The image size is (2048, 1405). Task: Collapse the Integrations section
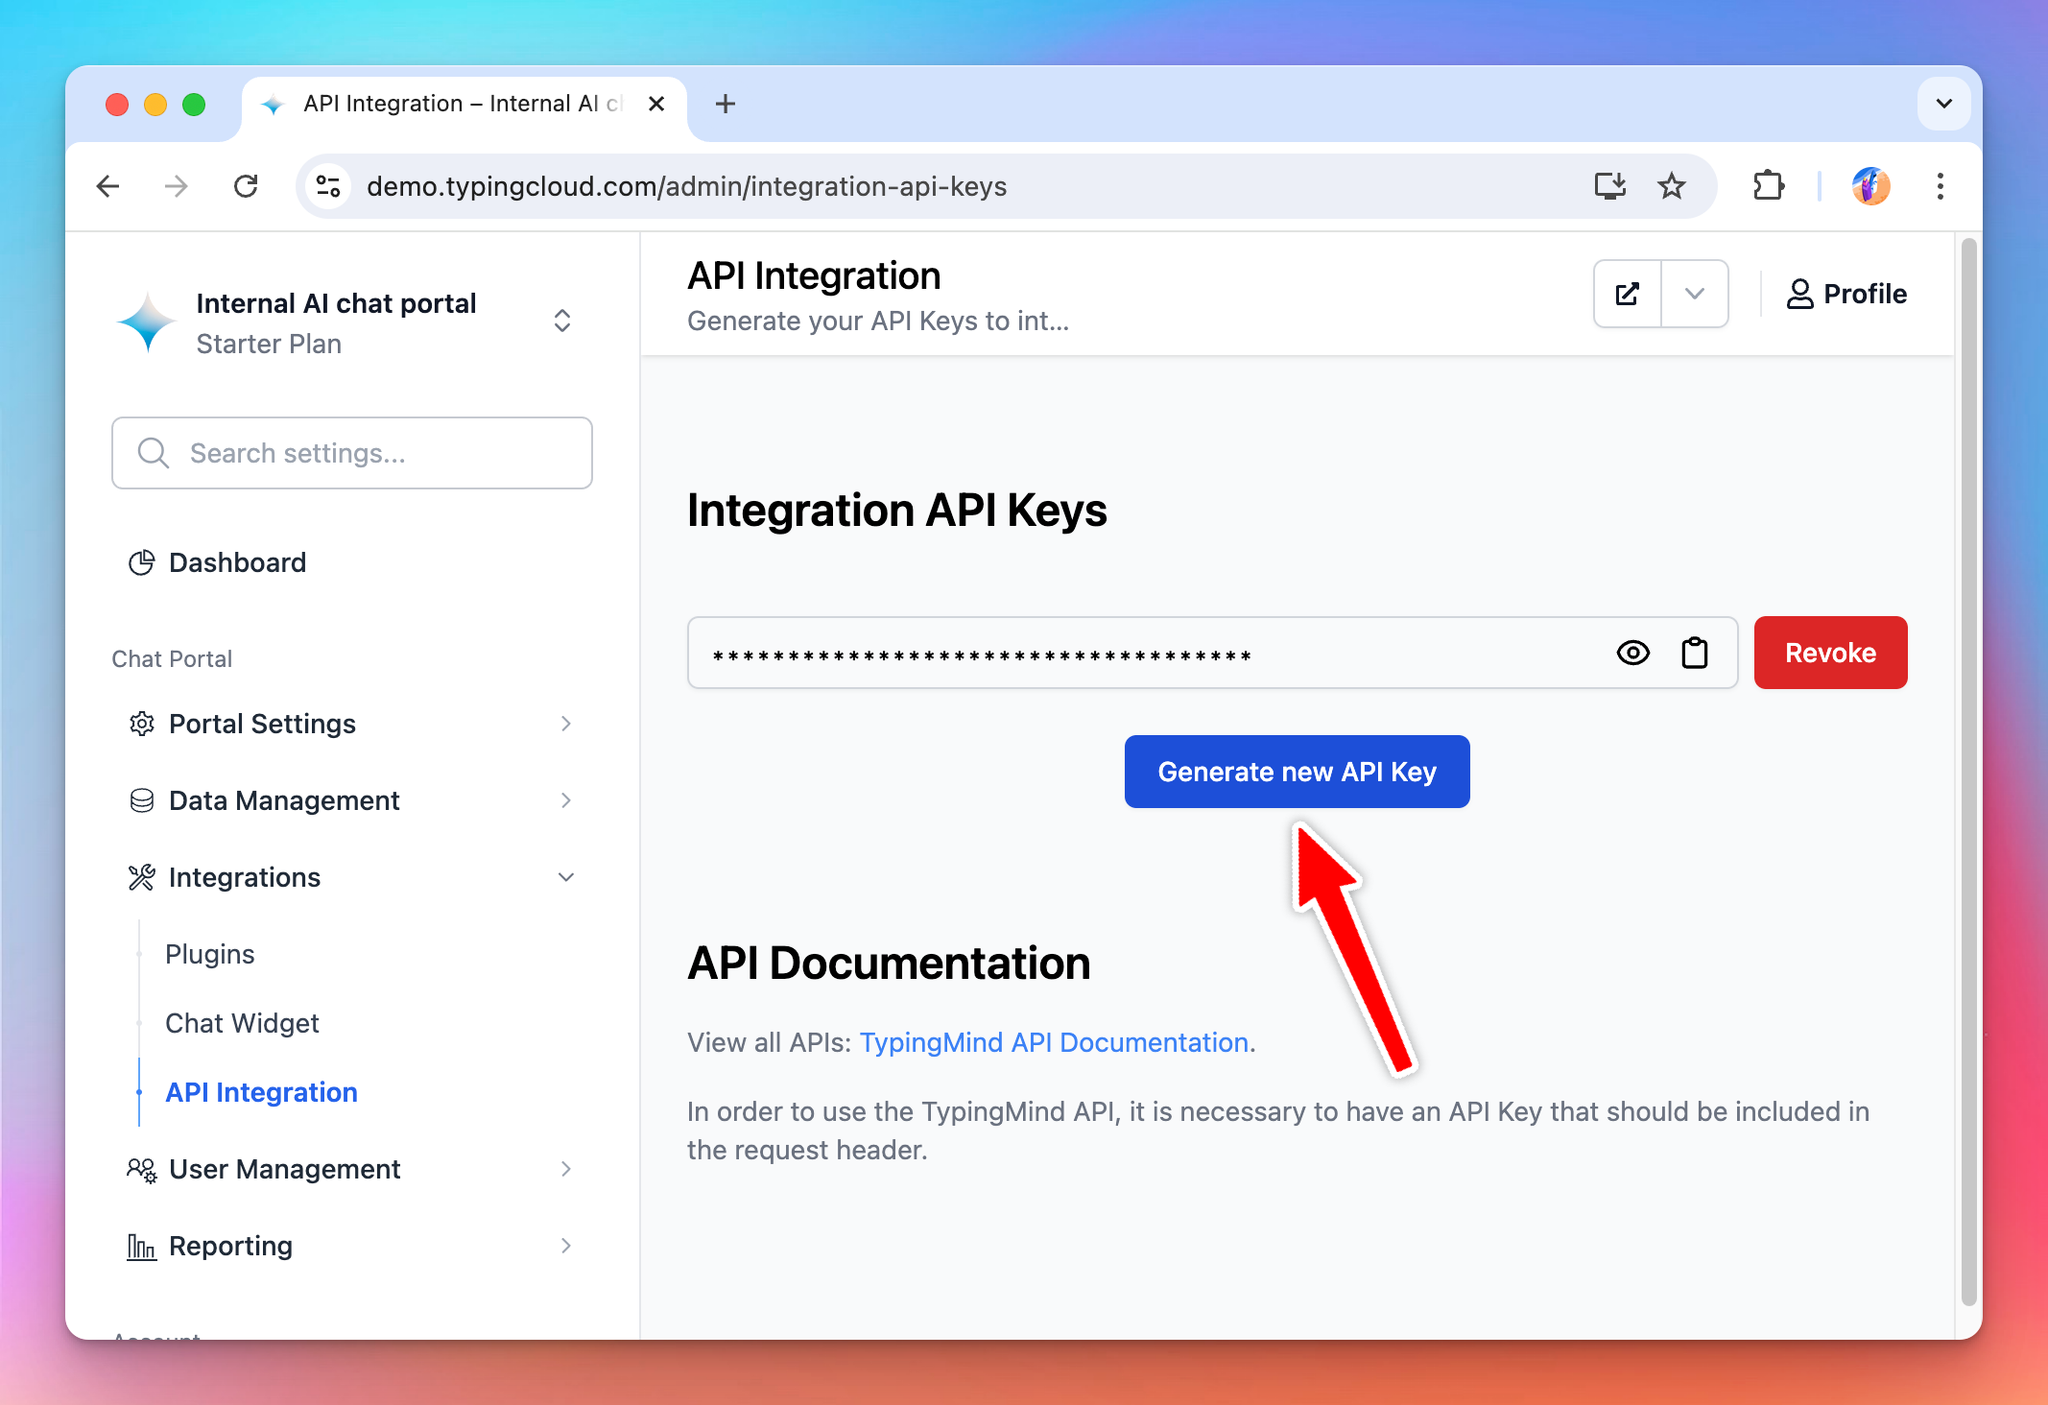tap(351, 878)
